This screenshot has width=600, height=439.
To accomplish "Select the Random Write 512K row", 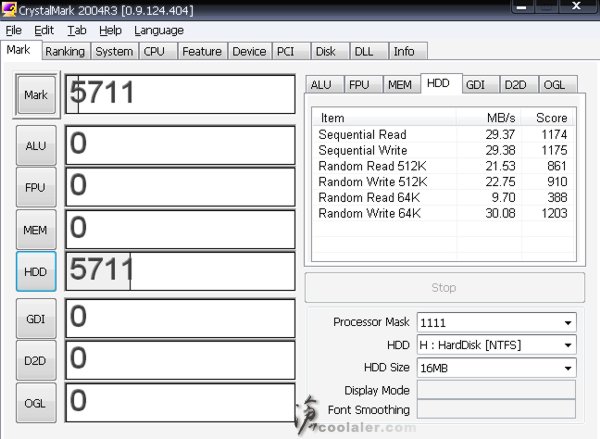I will [443, 181].
